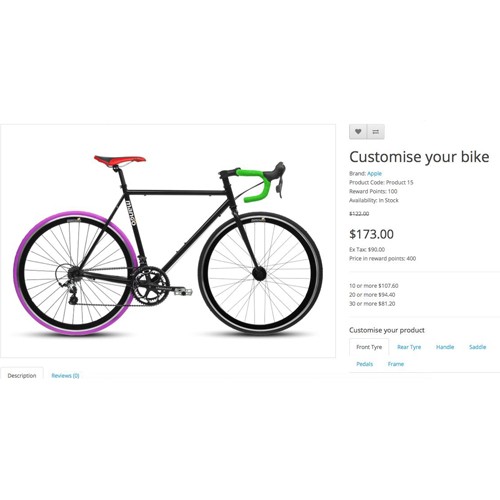Screen dimensions: 500x500
Task: Click the green handlebar on the bike
Action: [257, 185]
